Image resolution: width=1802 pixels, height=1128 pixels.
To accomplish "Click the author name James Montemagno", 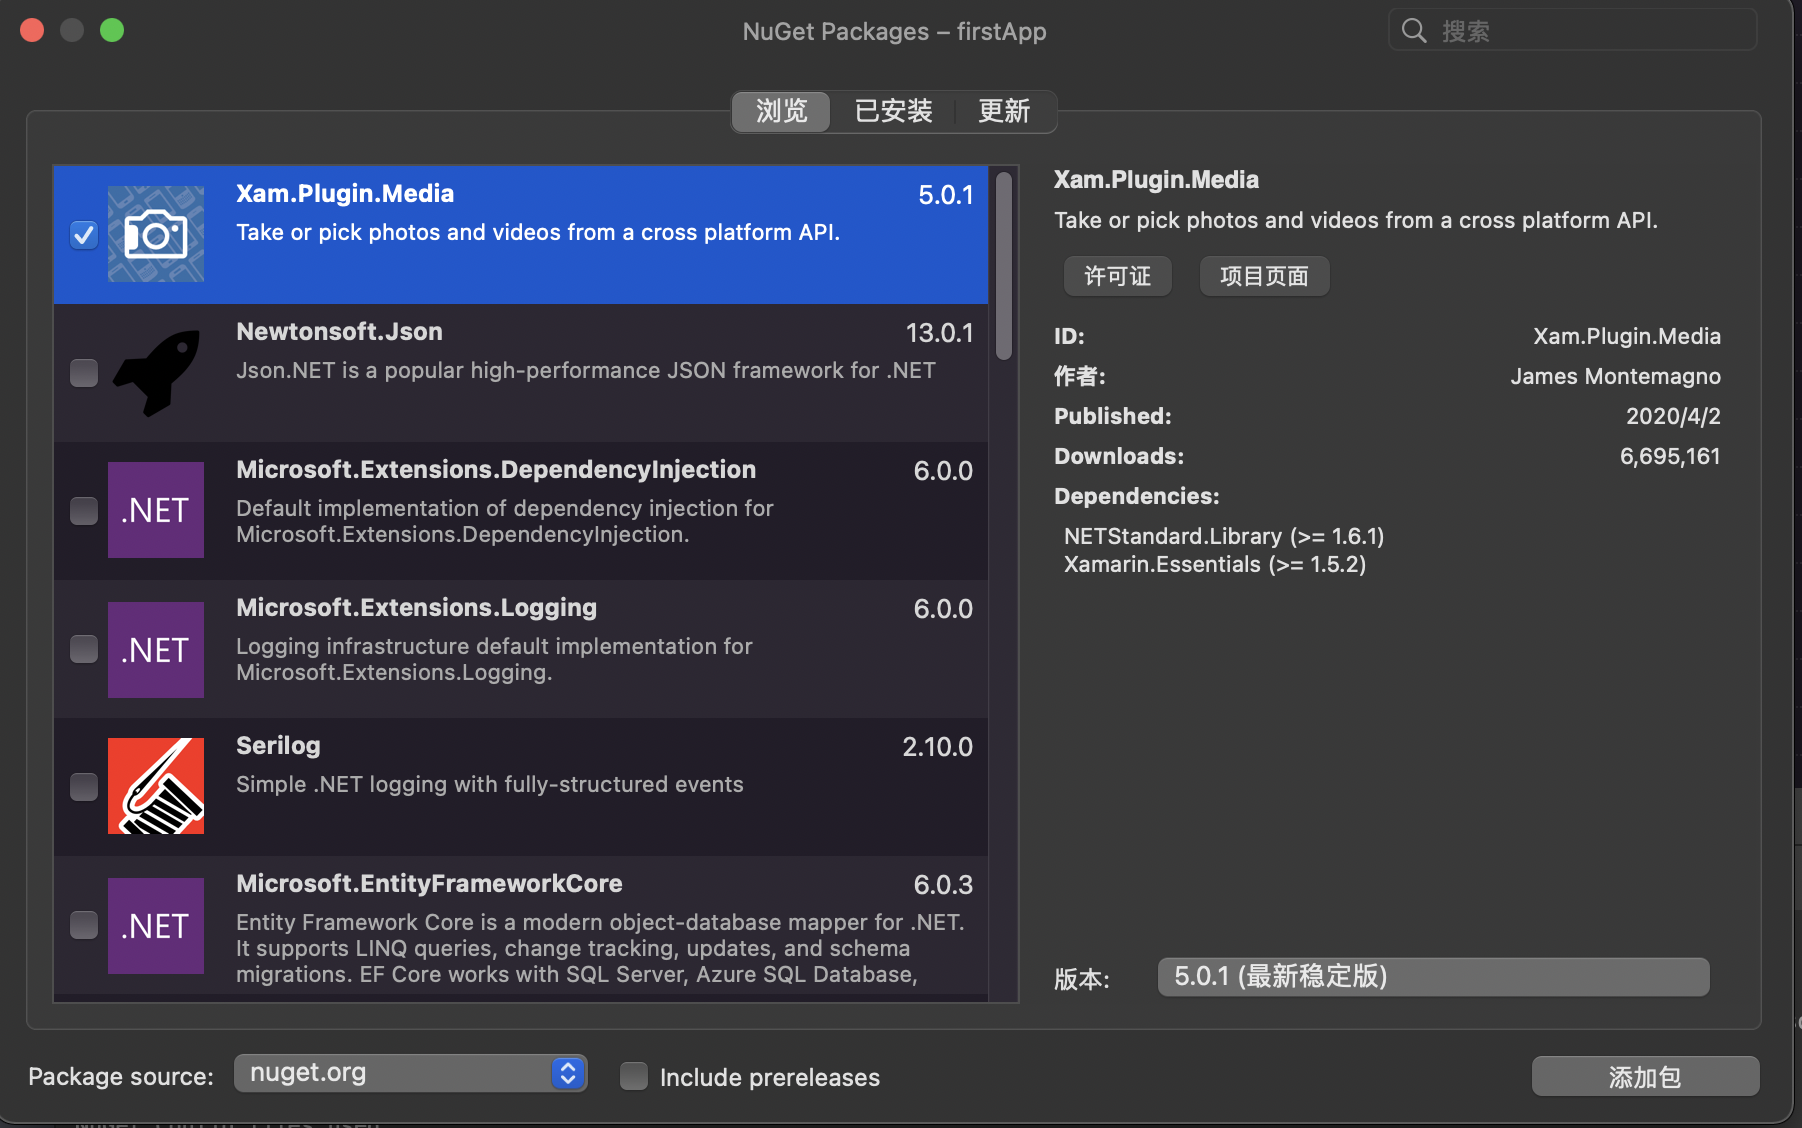I will (1615, 377).
